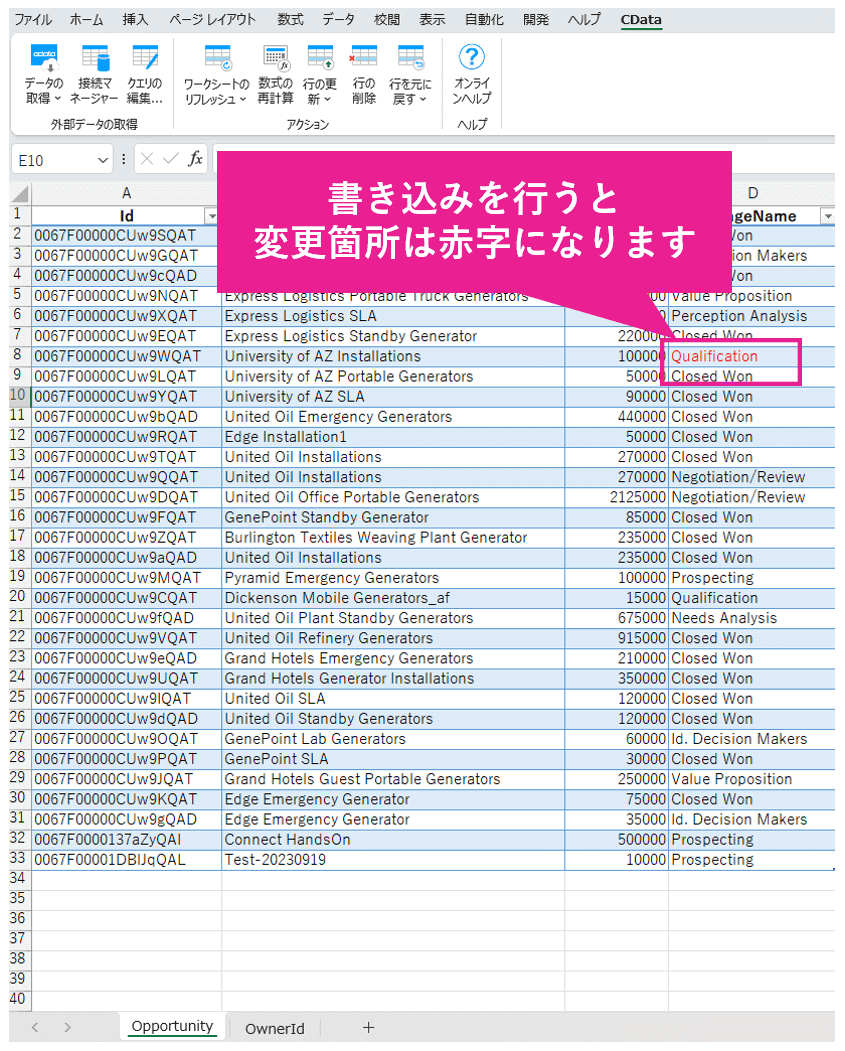Screen dimensions: 845x1051
Task: Switch to the 自動化 ribbon tab
Action: pos(484,19)
